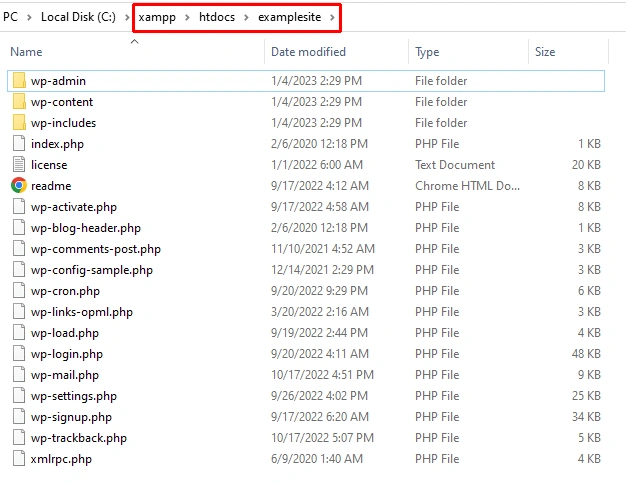Click the wp-config-sample.php file icon

click(19, 269)
